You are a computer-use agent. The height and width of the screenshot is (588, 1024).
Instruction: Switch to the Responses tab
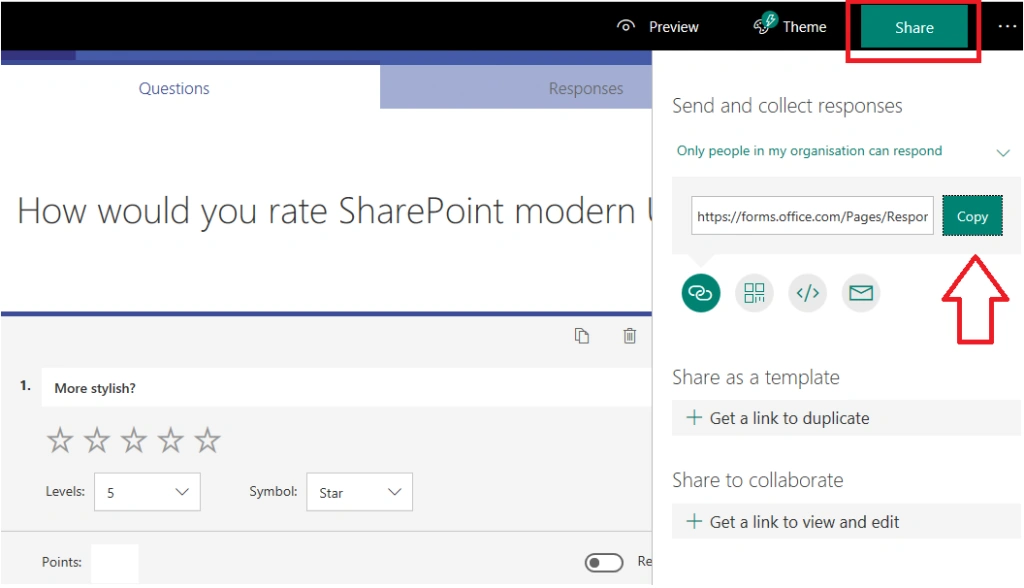586,88
